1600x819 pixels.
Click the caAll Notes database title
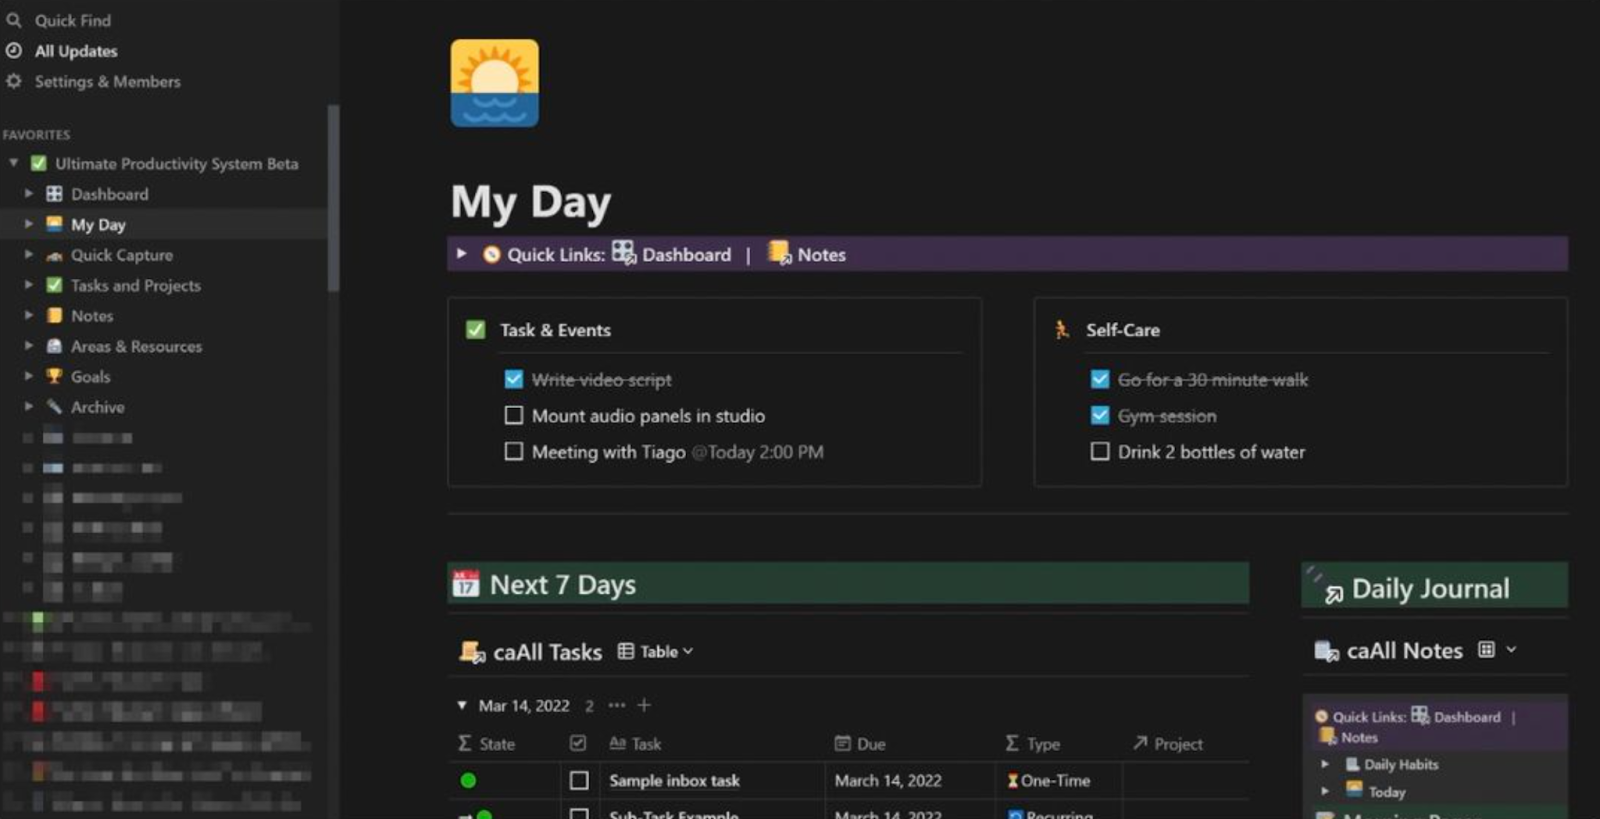click(x=1404, y=651)
